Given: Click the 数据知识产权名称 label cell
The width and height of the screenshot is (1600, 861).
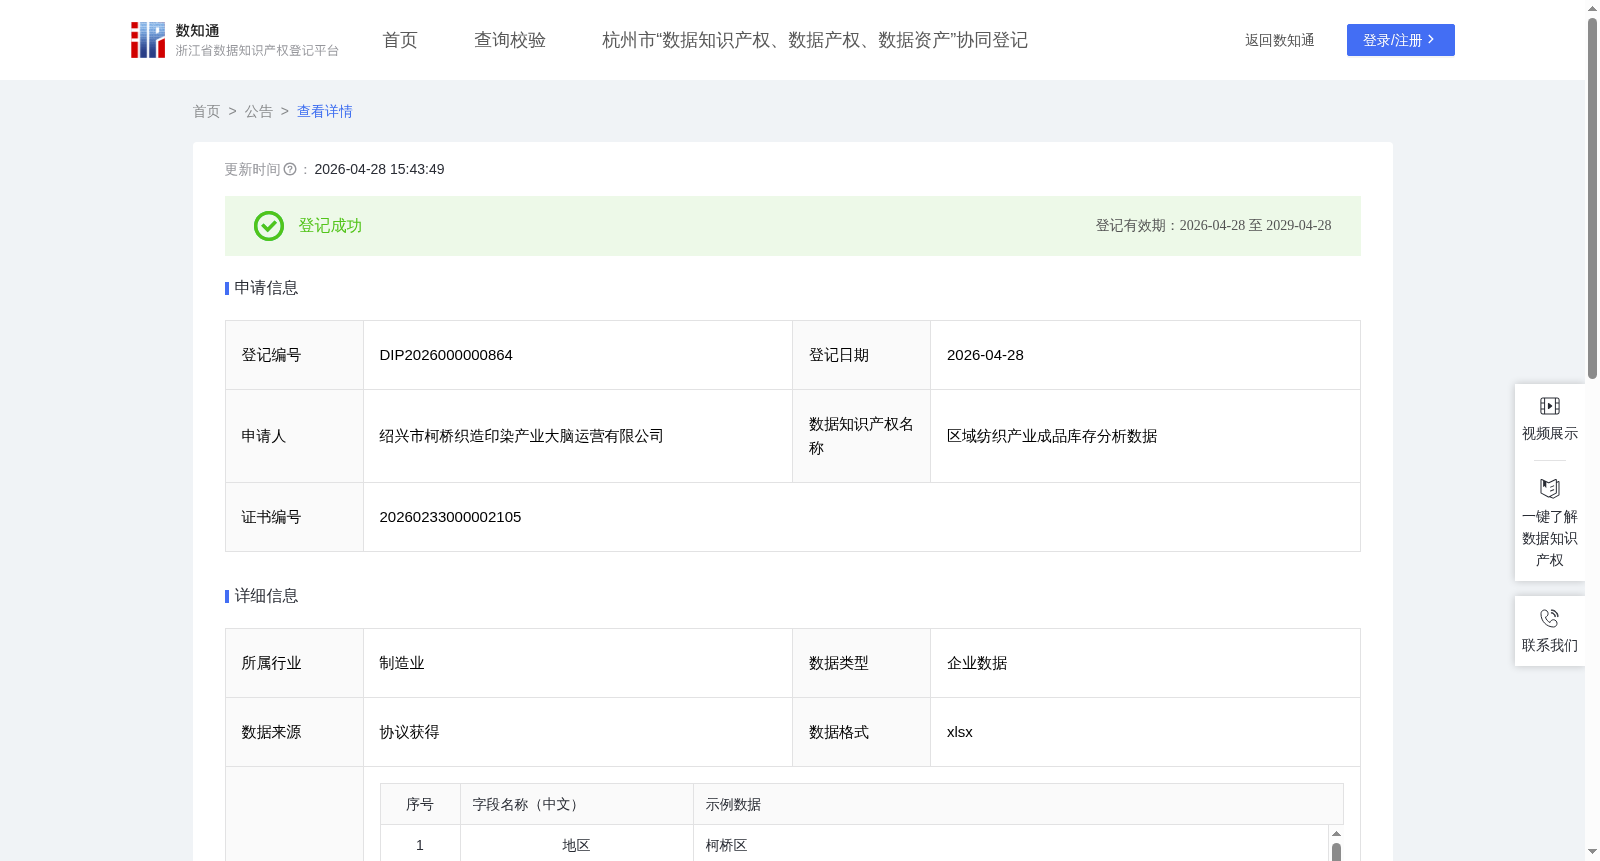Looking at the screenshot, I should pyautogui.click(x=861, y=436).
